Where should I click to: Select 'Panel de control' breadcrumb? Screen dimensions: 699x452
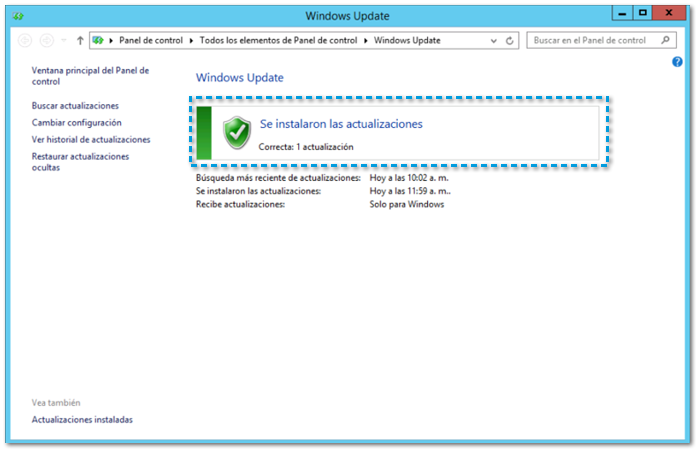(151, 41)
